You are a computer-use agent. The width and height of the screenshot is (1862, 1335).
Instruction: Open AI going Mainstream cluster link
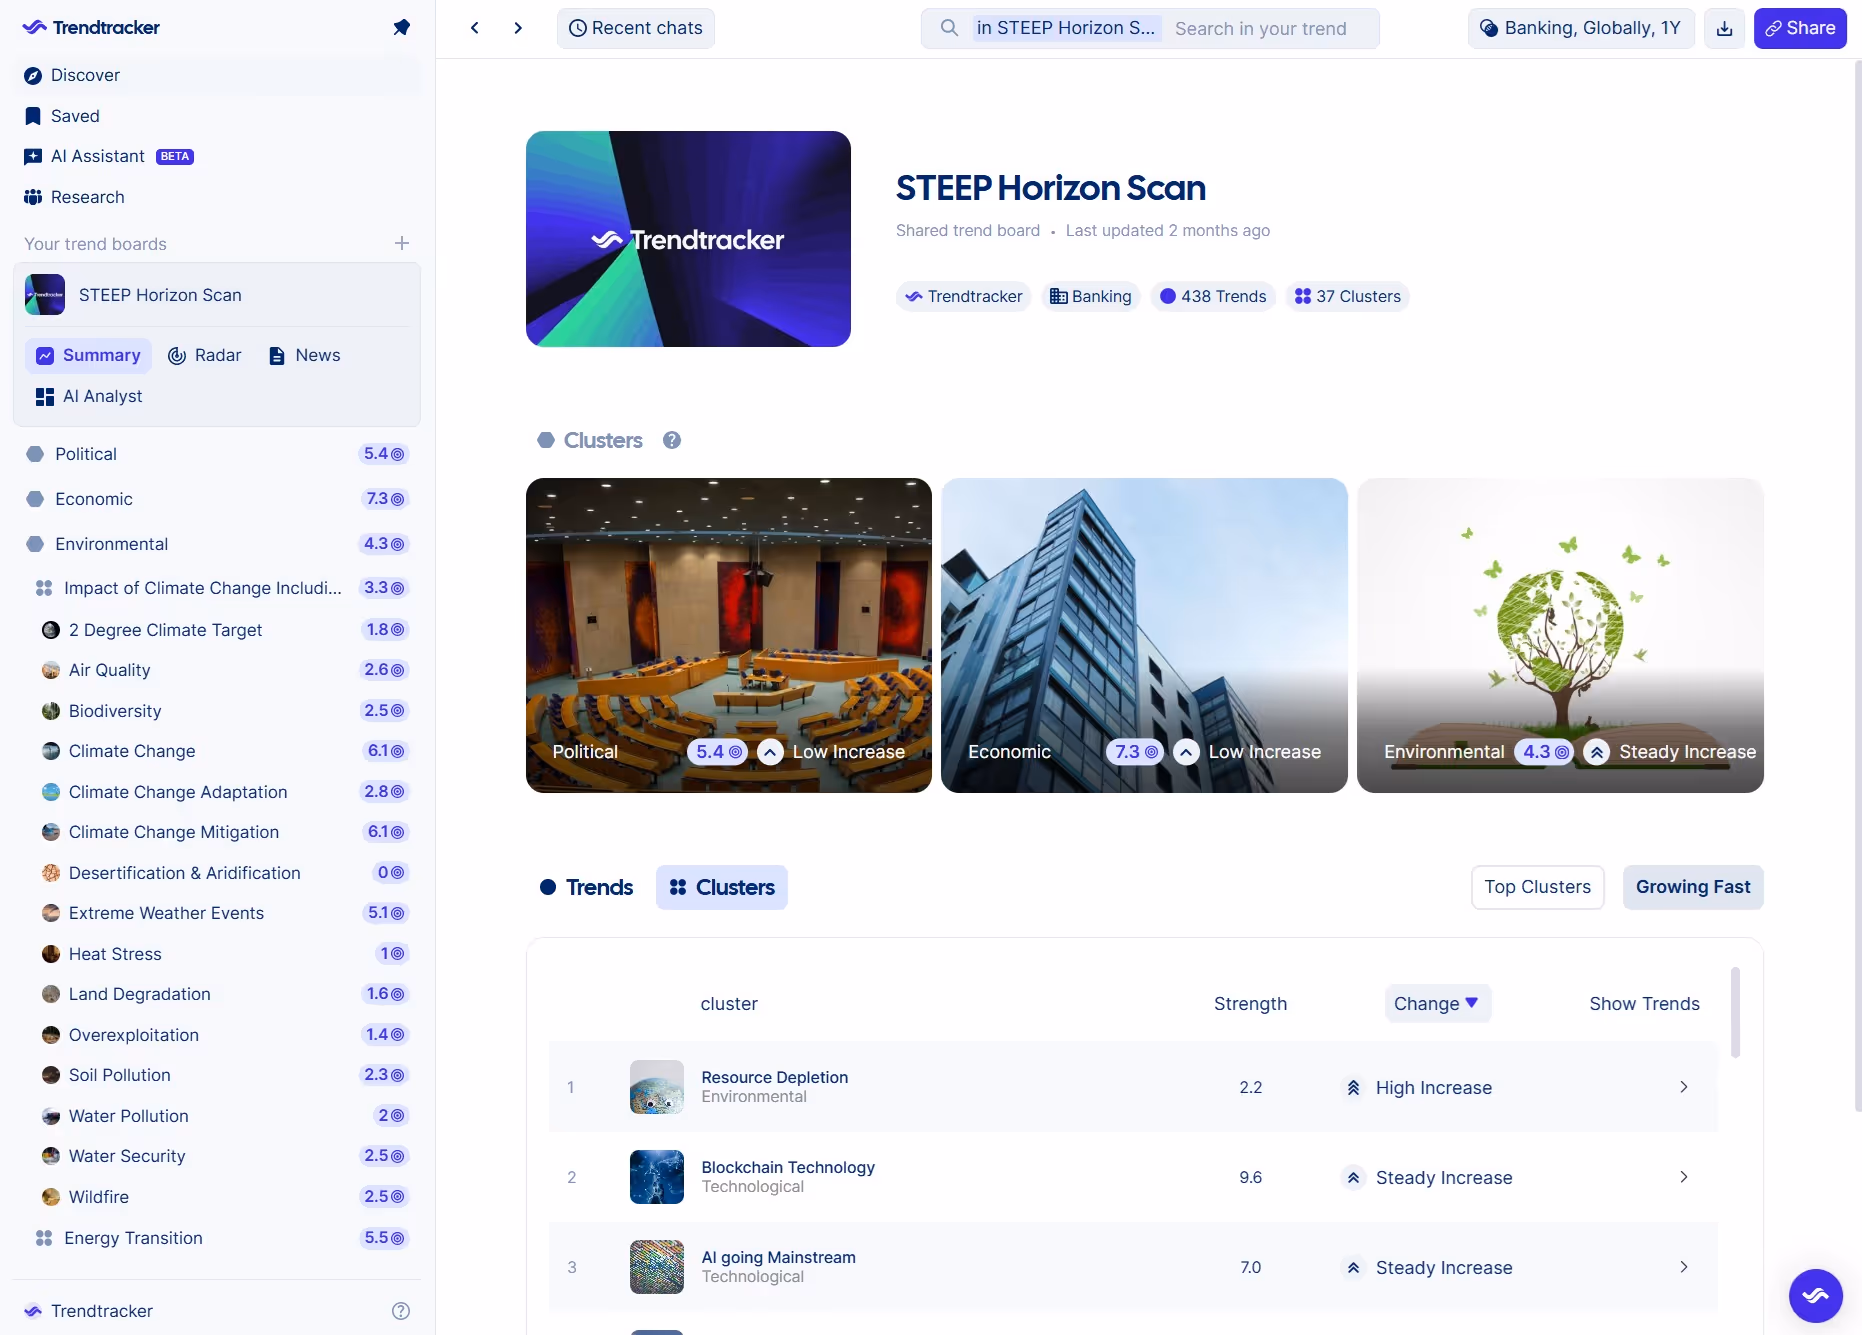(x=778, y=1257)
